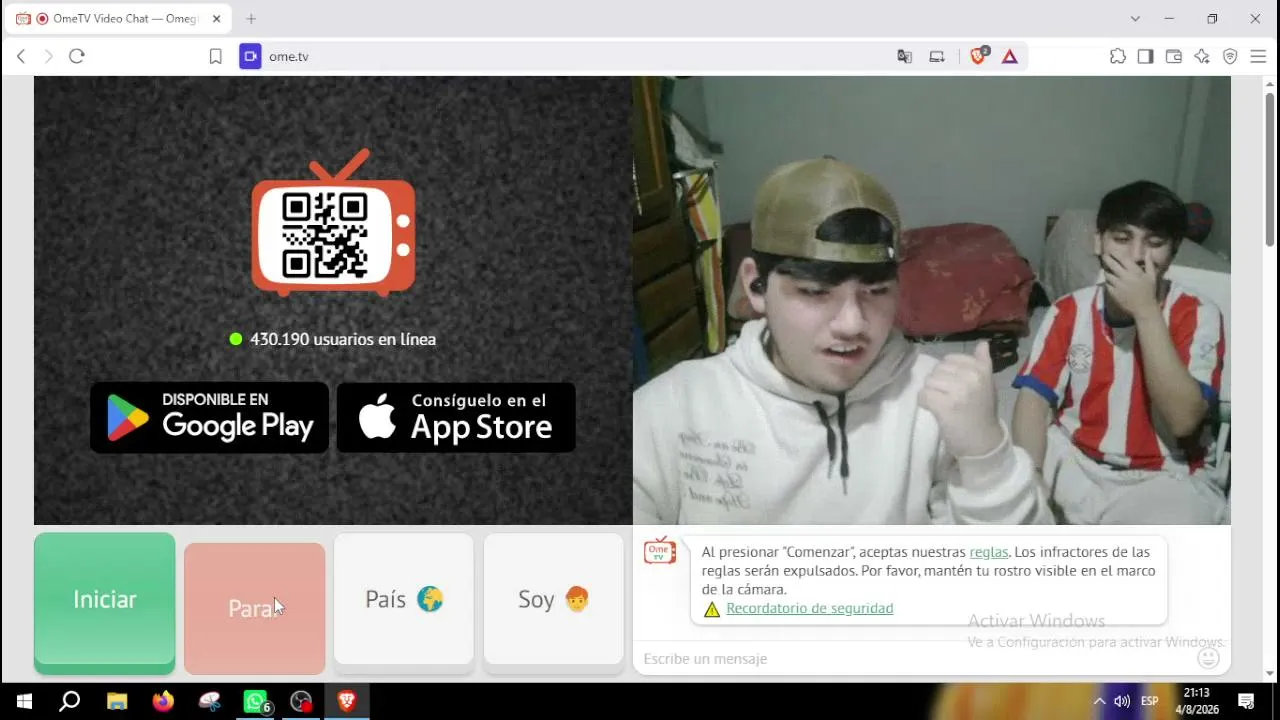Open the Windows notification center

click(1246, 701)
